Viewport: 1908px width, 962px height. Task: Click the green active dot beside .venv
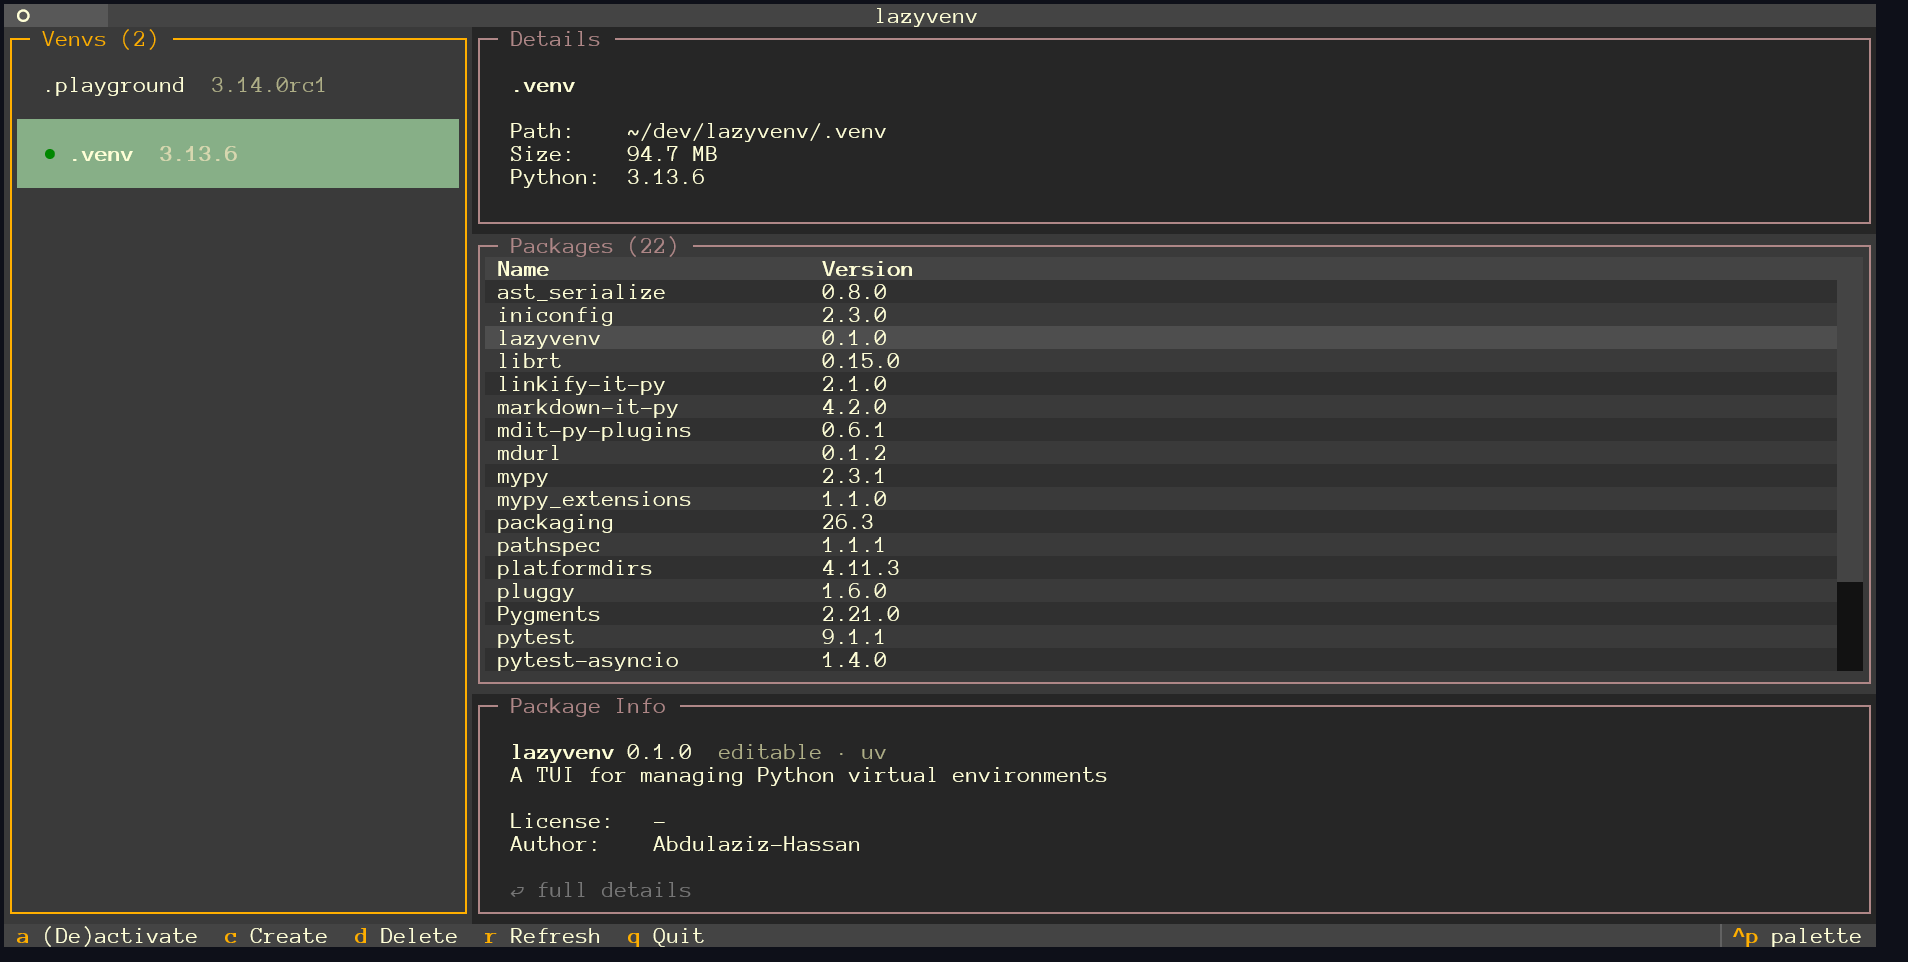coord(49,154)
